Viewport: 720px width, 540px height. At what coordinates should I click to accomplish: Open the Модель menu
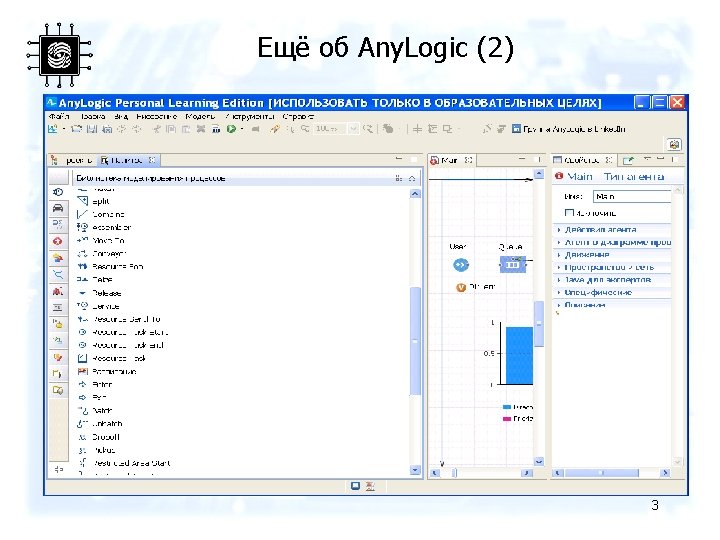[x=200, y=117]
